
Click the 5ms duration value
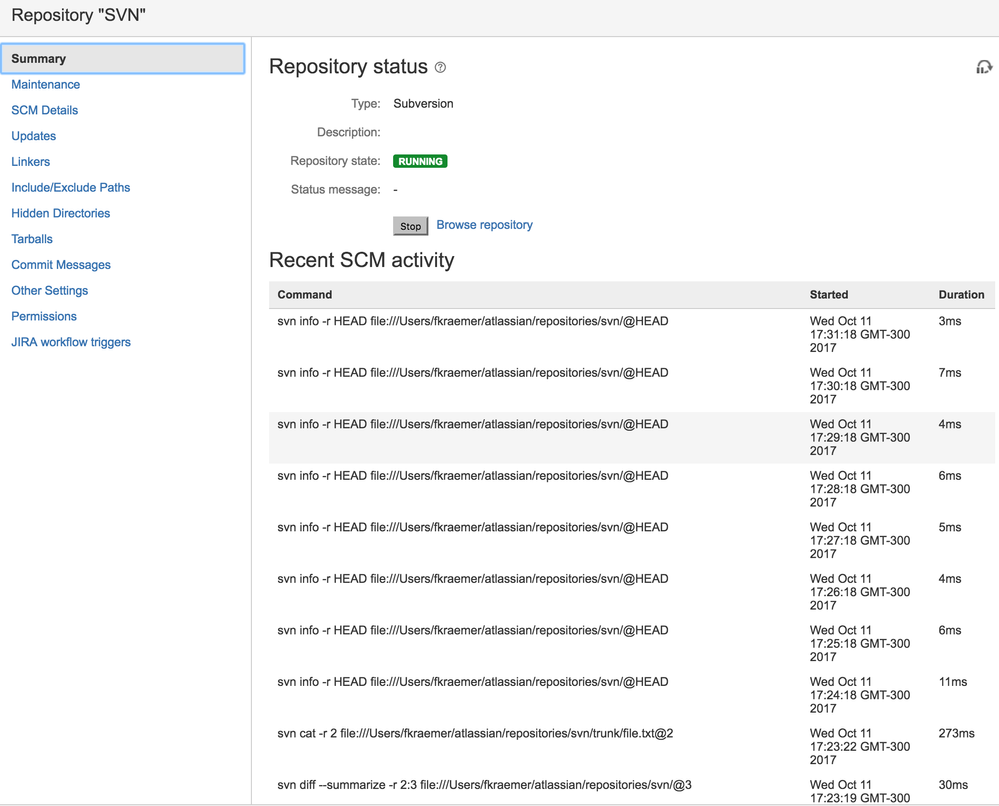[x=949, y=528]
